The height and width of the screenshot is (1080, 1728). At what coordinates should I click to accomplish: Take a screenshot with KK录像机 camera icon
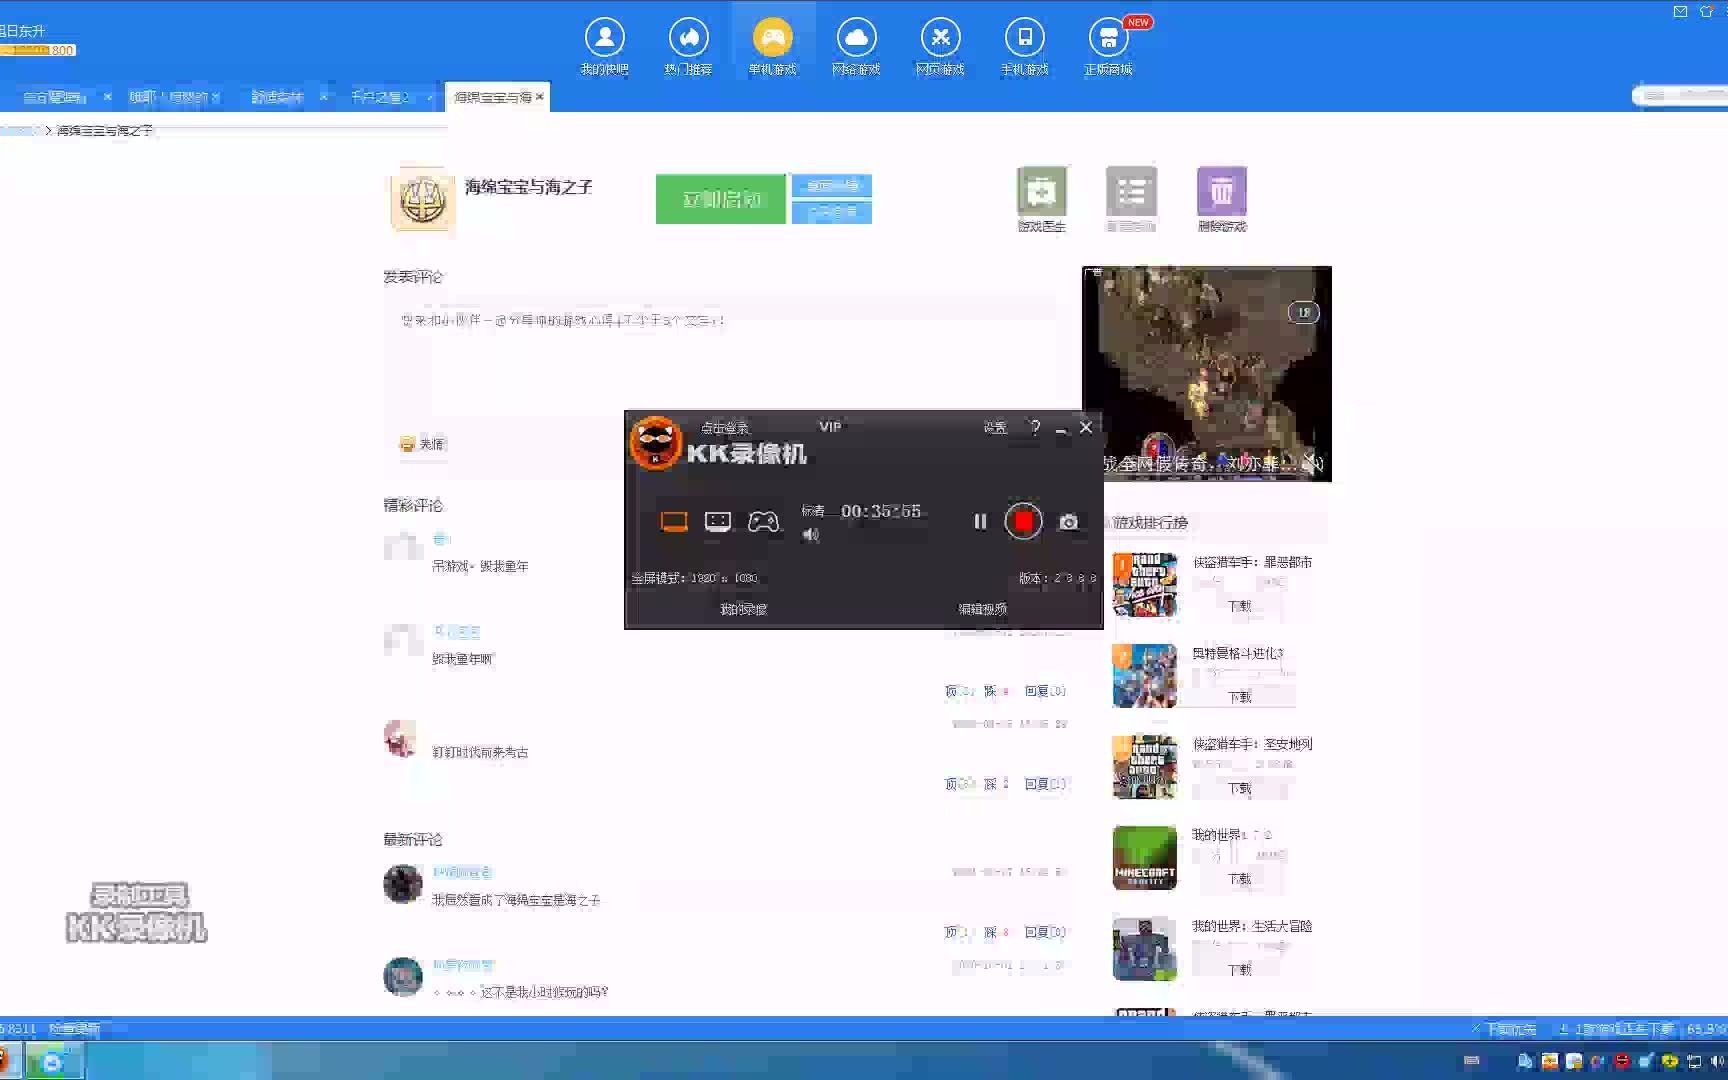click(1069, 522)
